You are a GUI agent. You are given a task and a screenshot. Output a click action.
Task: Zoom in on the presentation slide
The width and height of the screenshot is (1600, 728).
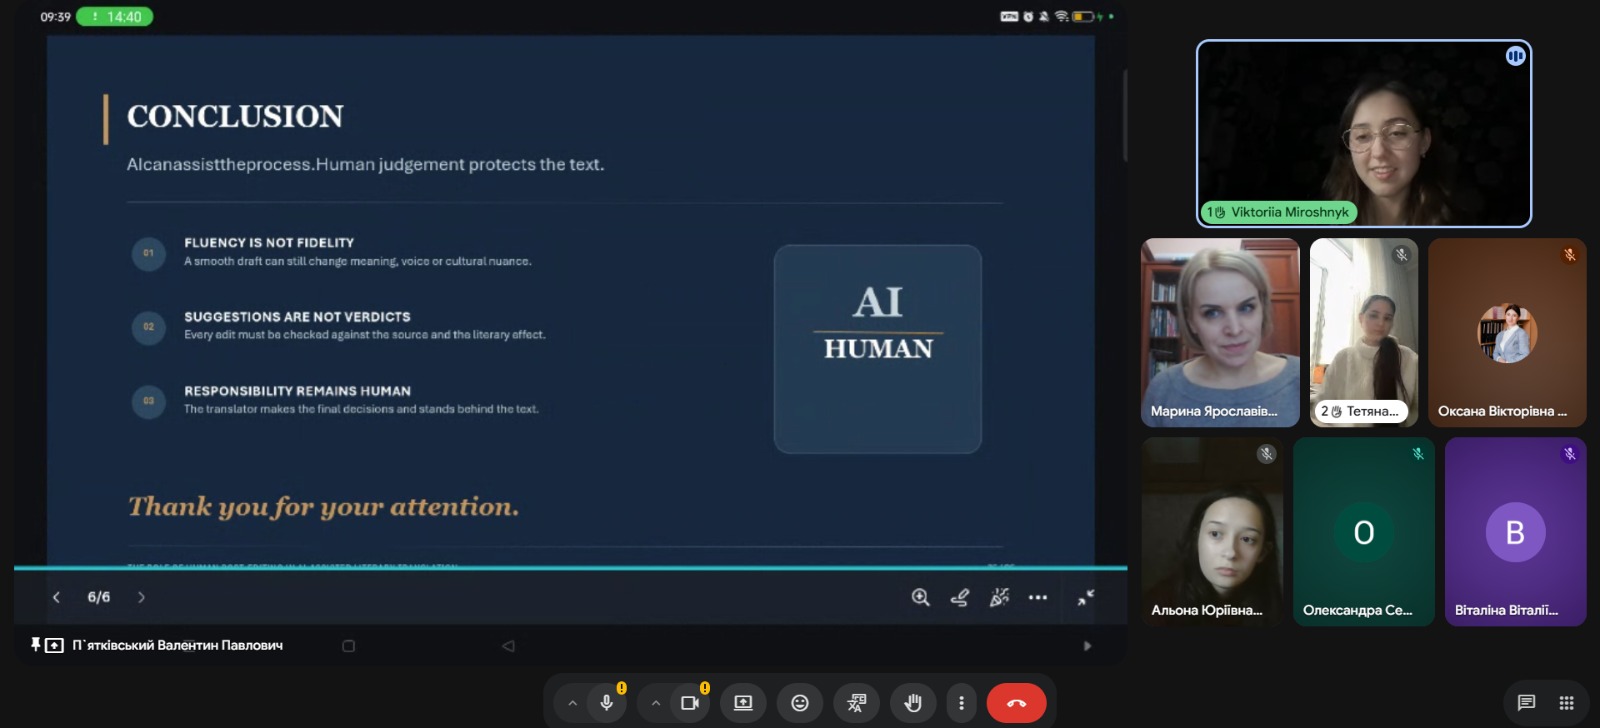tap(921, 597)
